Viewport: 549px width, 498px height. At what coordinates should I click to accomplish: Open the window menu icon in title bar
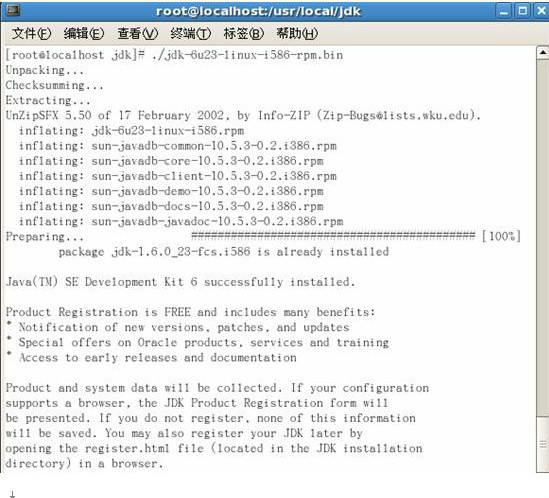[13, 10]
